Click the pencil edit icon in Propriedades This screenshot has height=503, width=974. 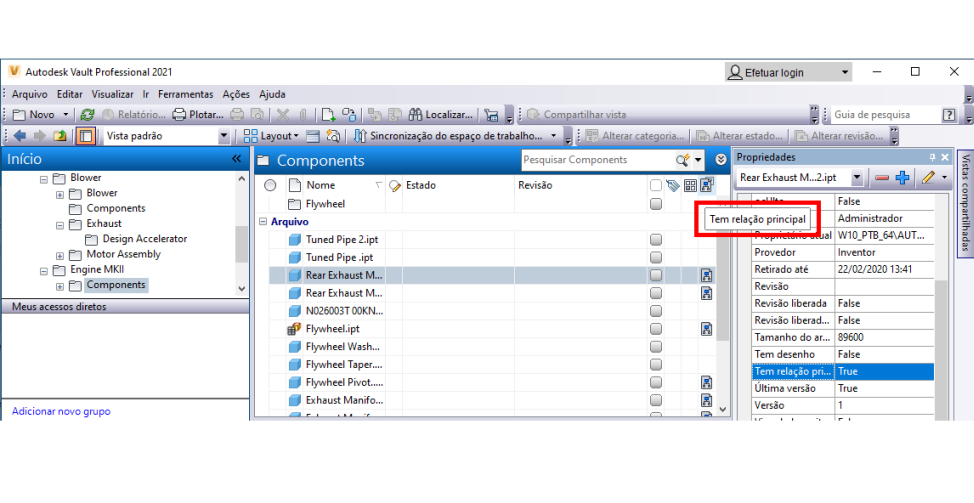[x=928, y=178]
